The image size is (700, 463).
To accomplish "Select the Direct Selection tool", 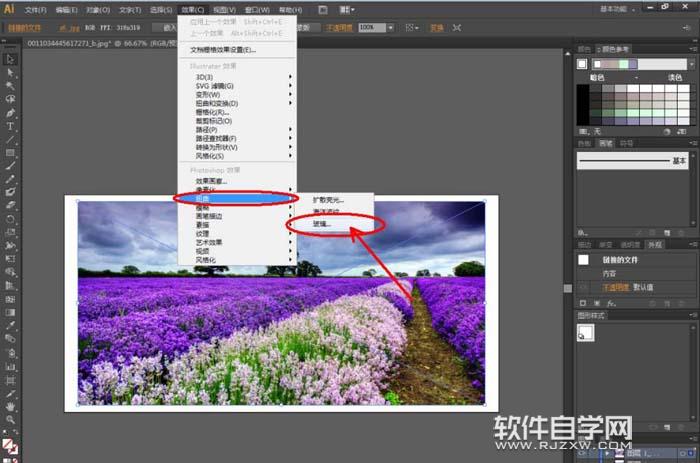I will [10, 73].
